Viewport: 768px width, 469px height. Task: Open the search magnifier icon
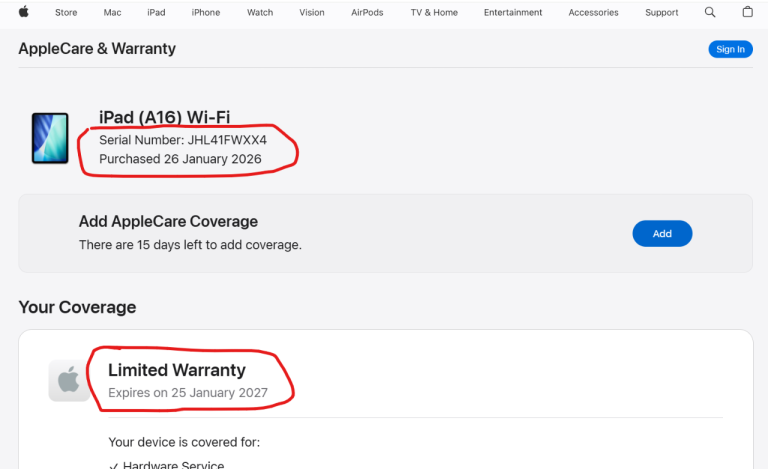[x=710, y=12]
